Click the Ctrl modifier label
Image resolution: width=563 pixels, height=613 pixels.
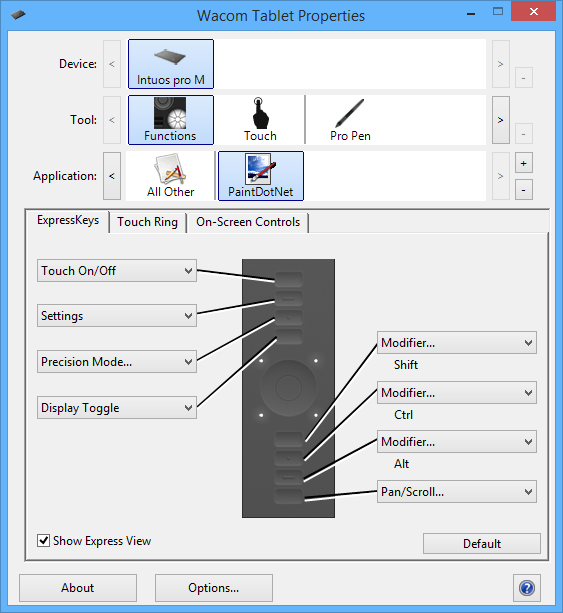click(x=403, y=414)
